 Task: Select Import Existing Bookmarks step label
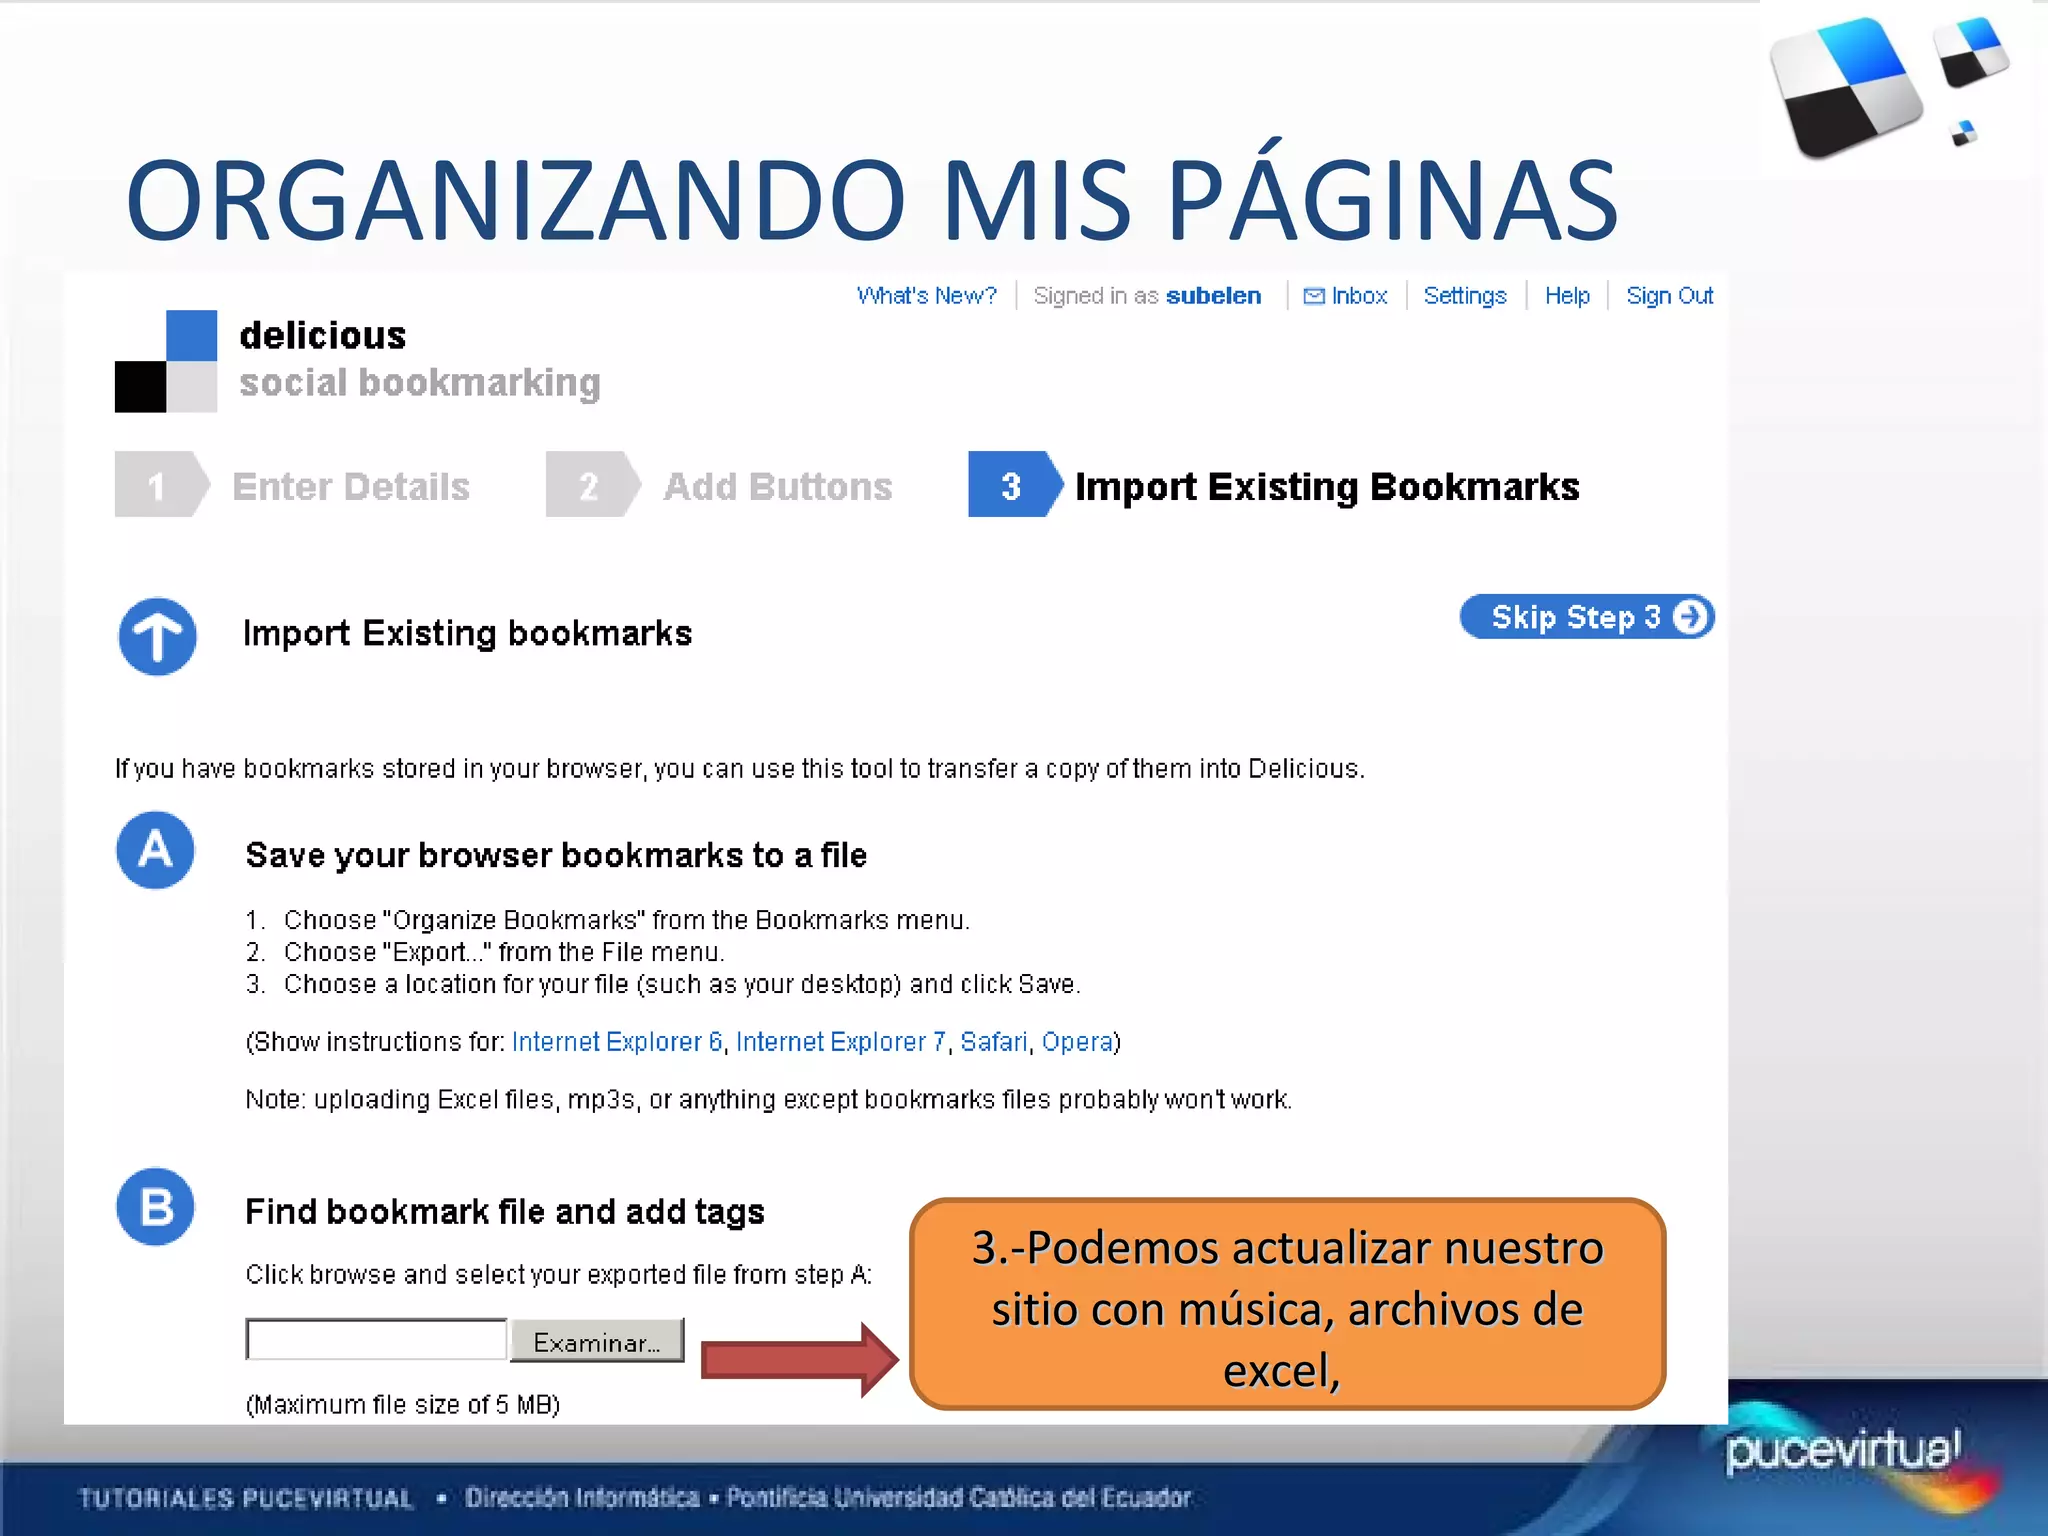click(x=1327, y=487)
